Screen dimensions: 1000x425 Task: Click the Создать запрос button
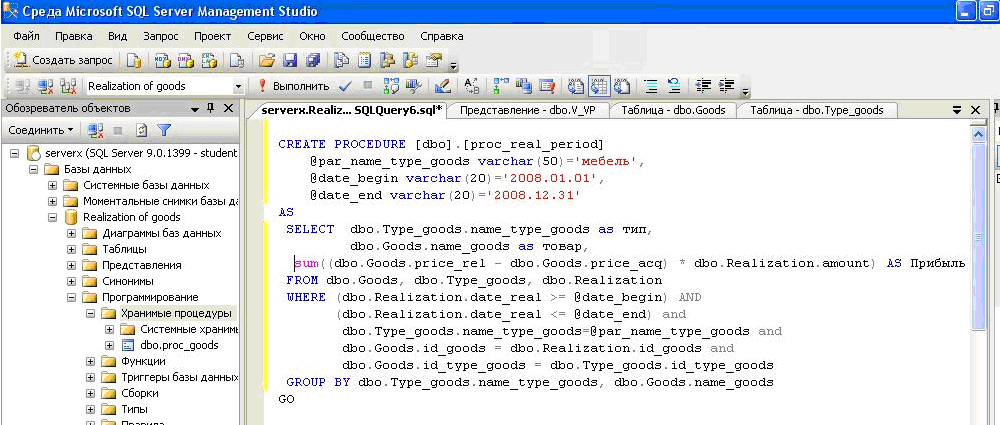[x=62, y=61]
